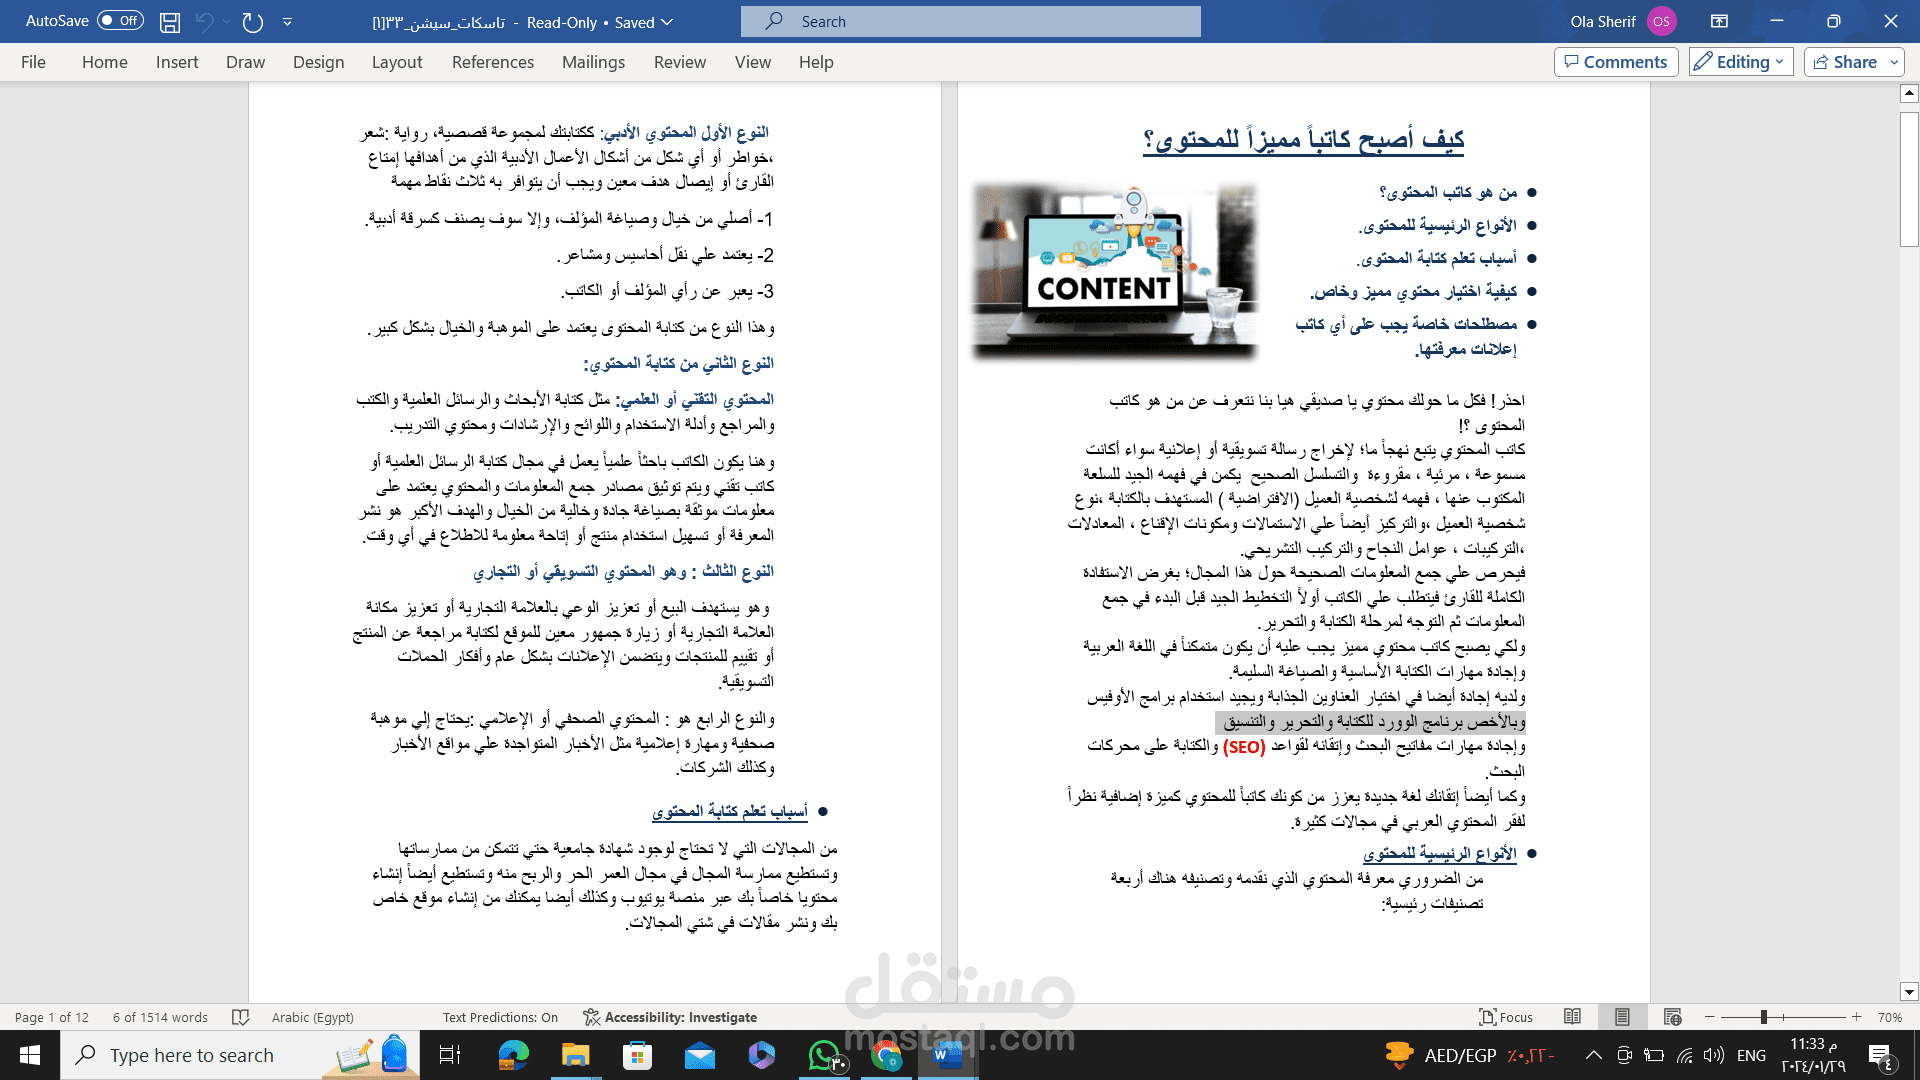Click 'Page 1 of 12' in status bar
The width and height of the screenshot is (1920, 1080).
point(52,1017)
